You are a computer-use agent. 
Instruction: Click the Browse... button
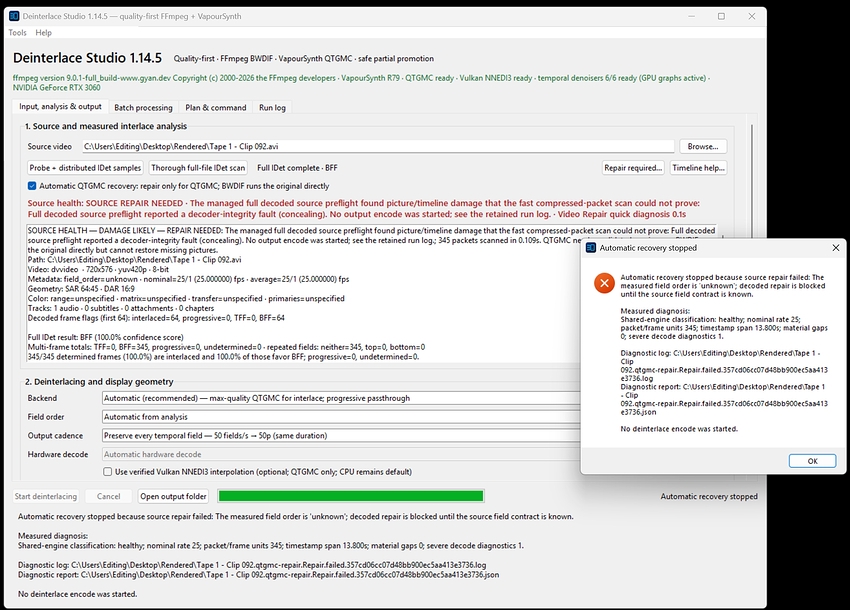coord(703,146)
